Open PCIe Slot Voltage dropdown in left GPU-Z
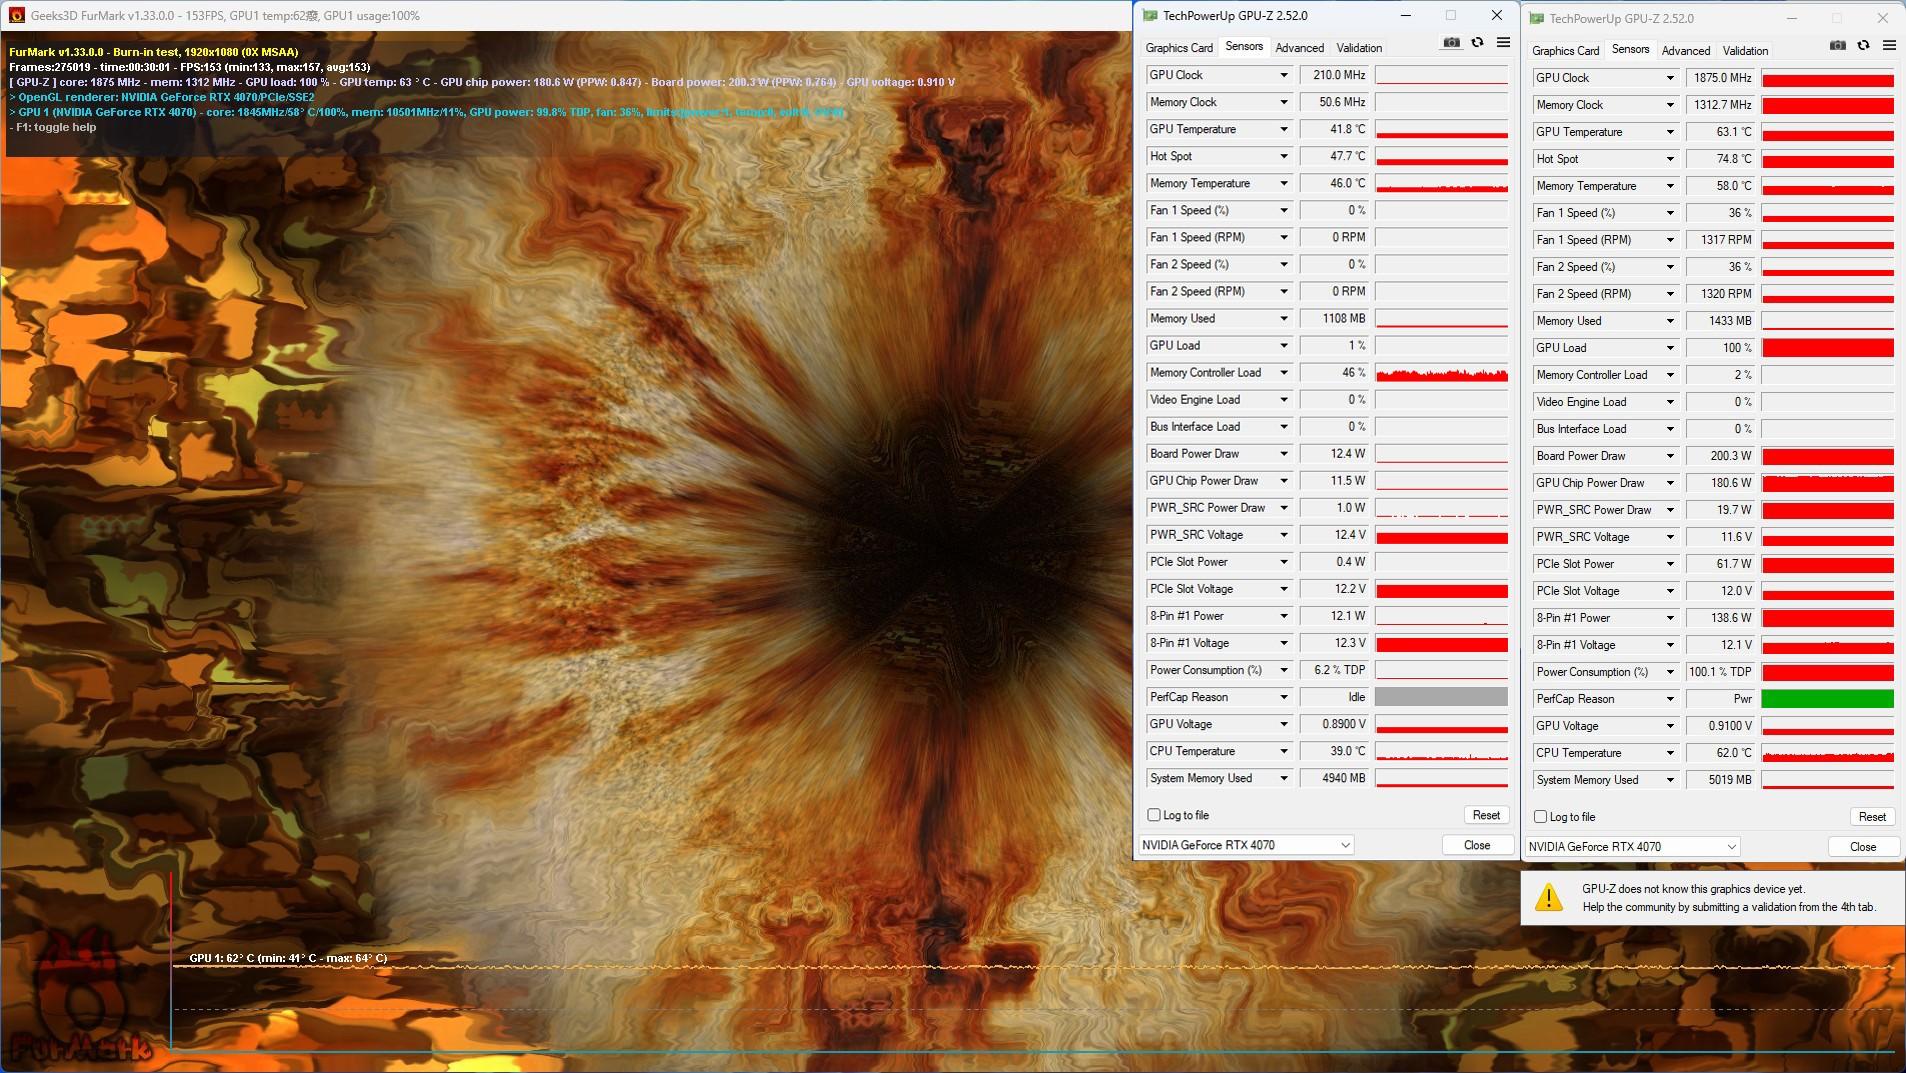 point(1284,589)
